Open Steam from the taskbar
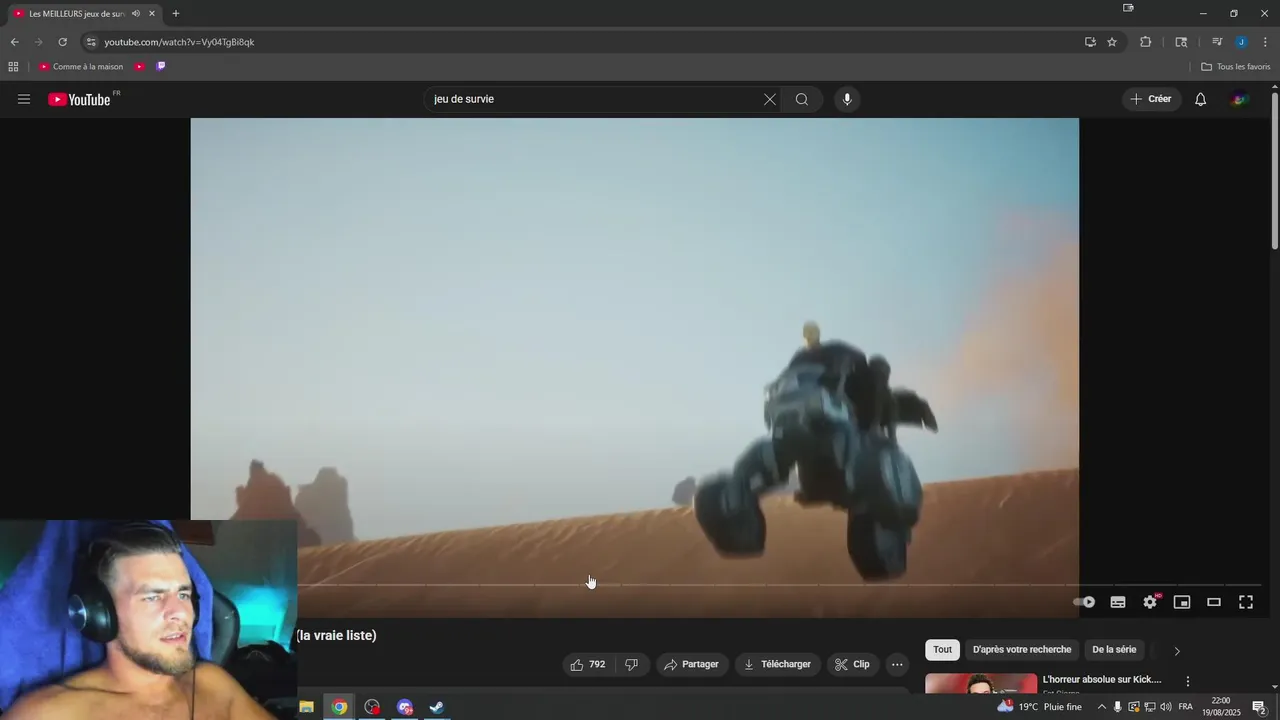Image resolution: width=1280 pixels, height=720 pixels. (437, 707)
